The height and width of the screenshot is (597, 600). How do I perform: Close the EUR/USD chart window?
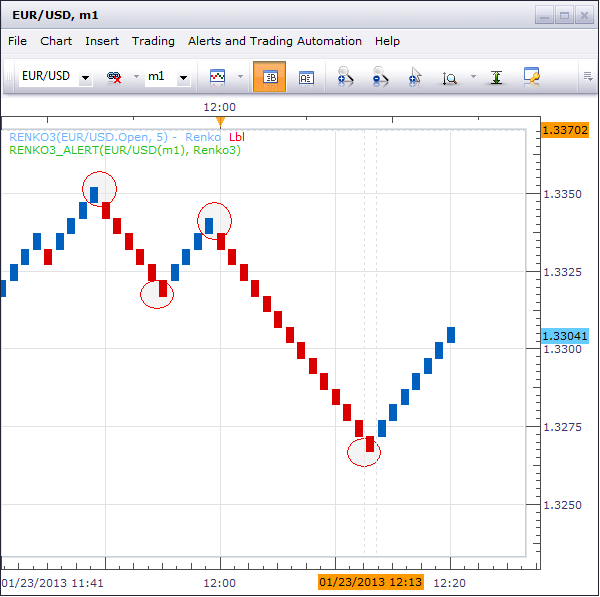click(x=584, y=16)
